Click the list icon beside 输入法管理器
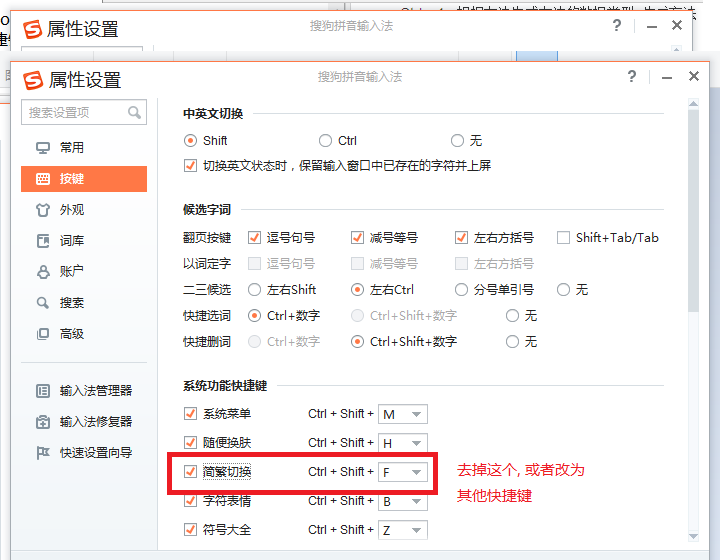720x560 pixels. click(x=43, y=391)
